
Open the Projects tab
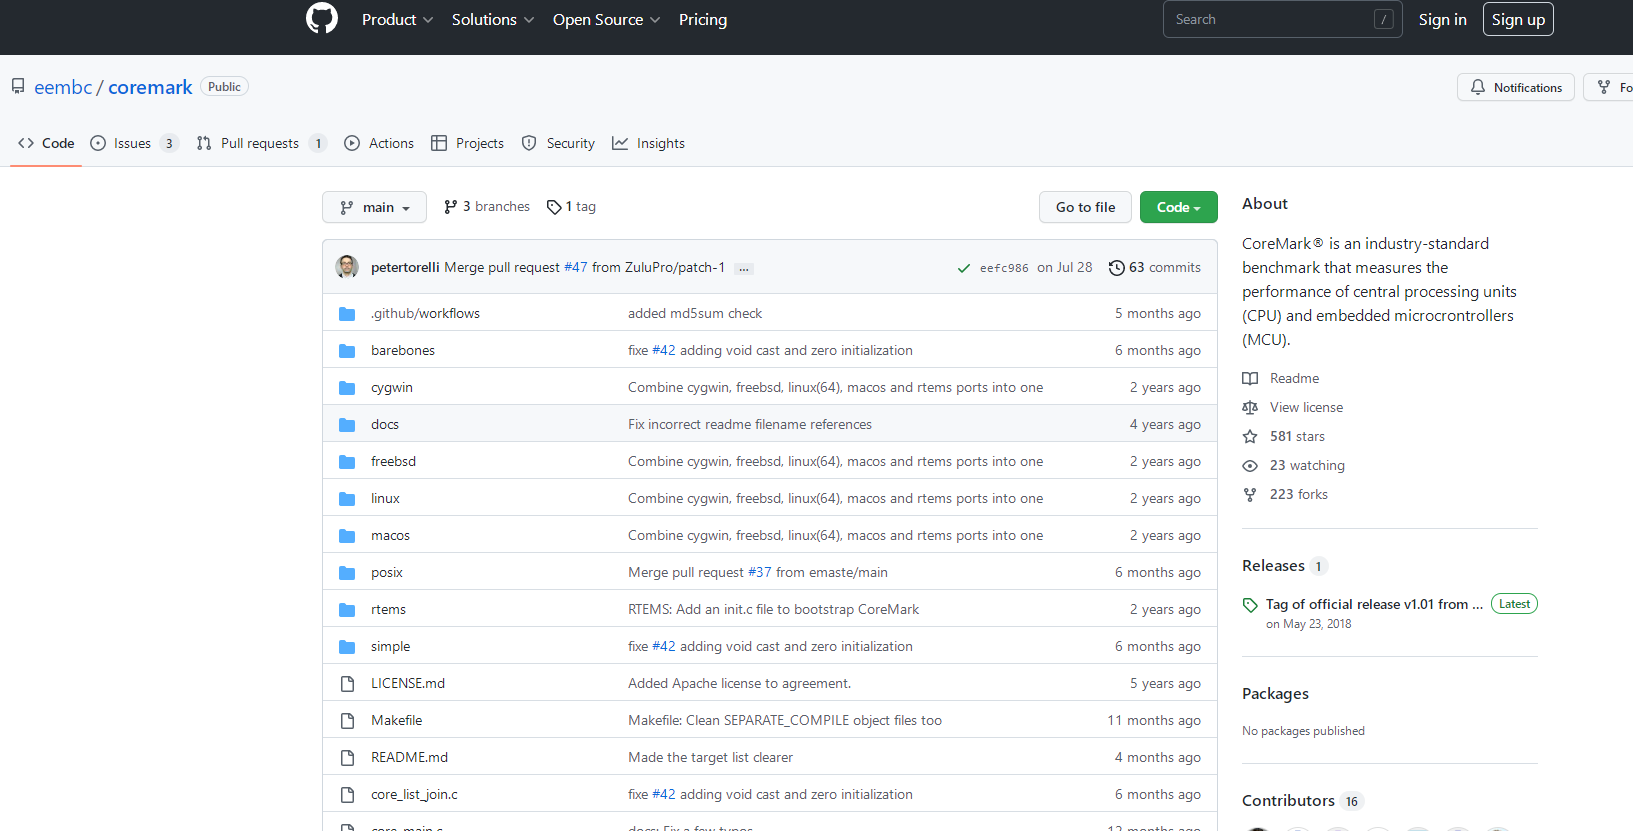click(x=467, y=143)
